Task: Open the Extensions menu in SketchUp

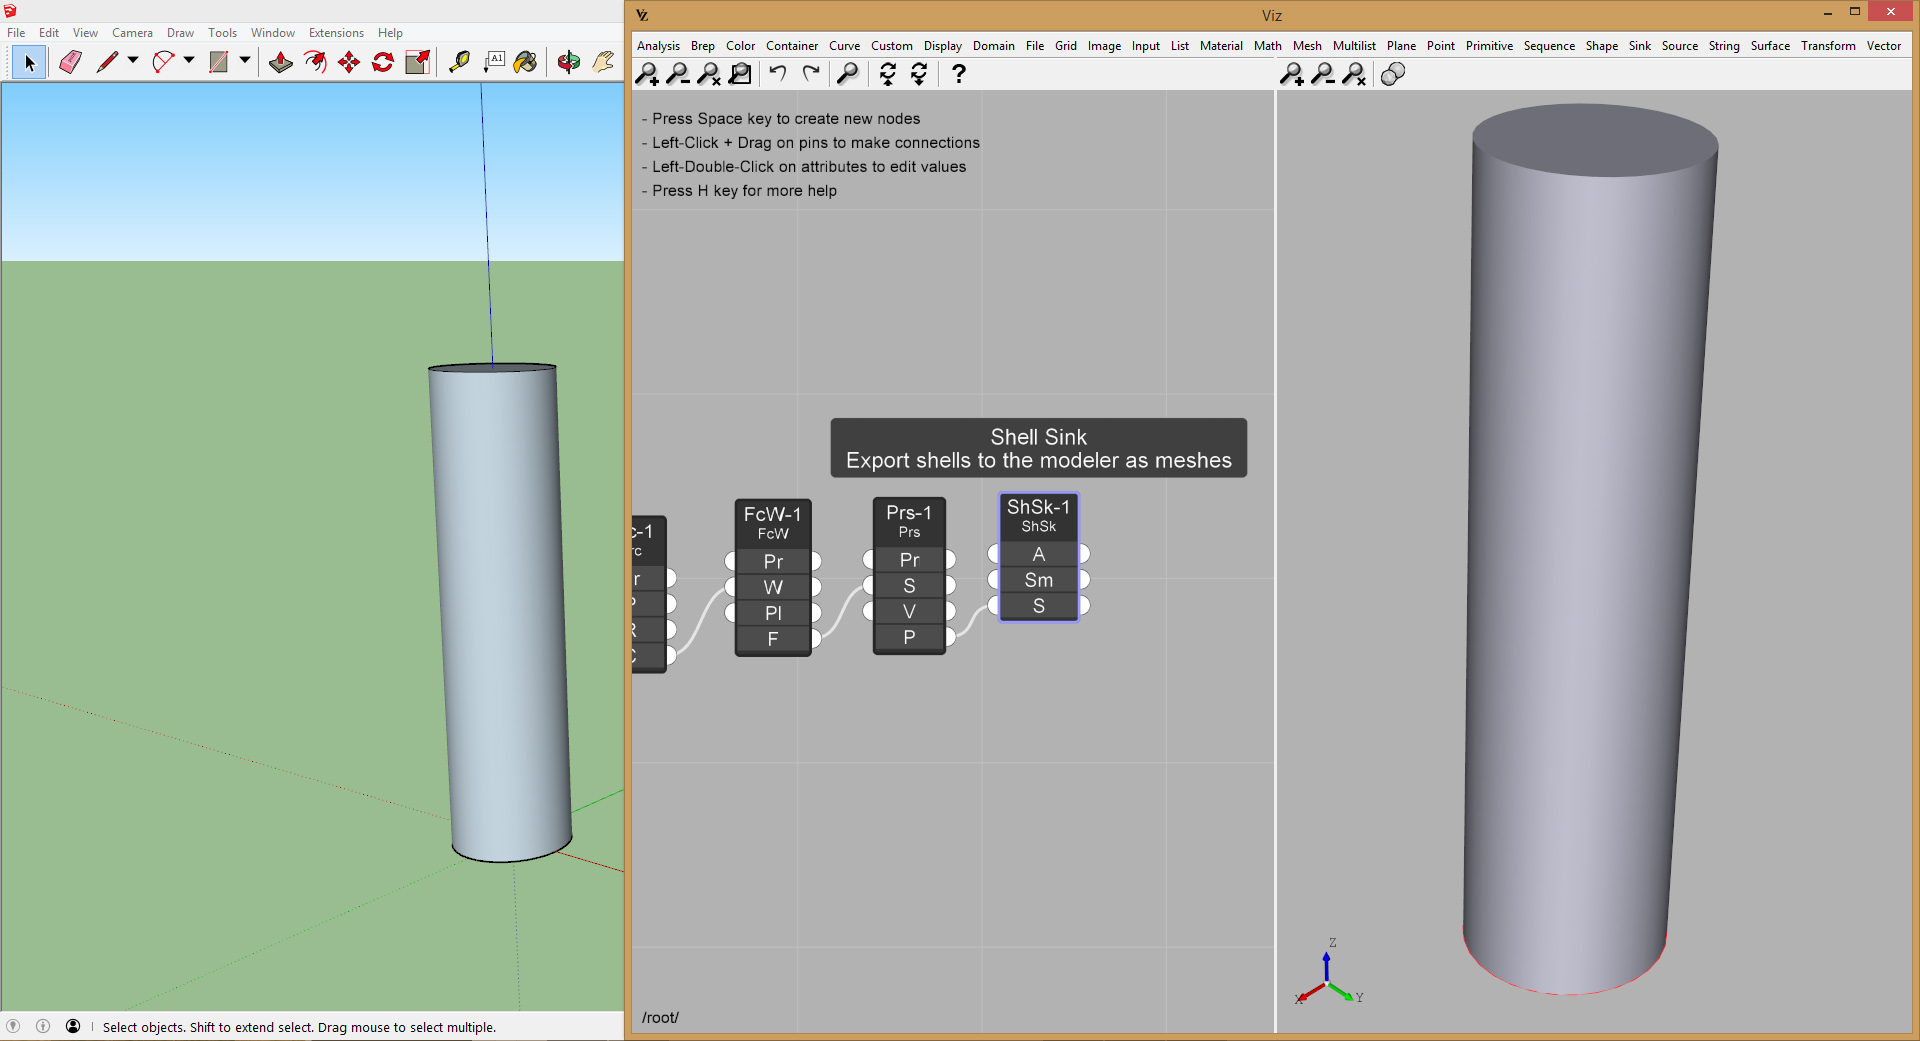Action: [x=336, y=33]
